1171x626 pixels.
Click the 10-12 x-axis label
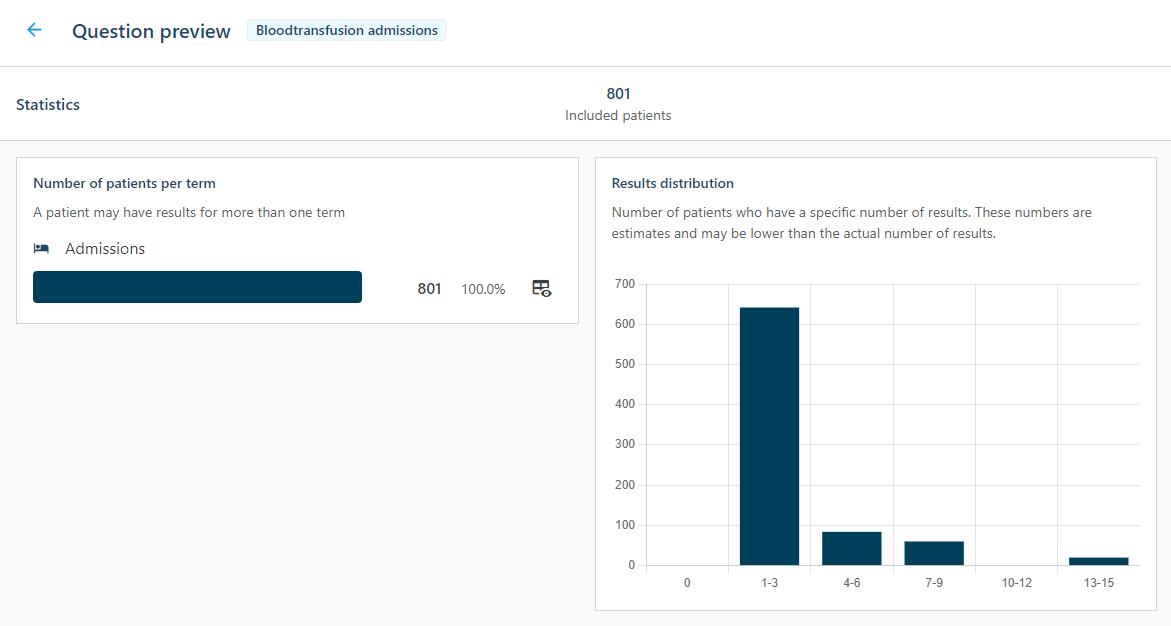(x=1016, y=583)
